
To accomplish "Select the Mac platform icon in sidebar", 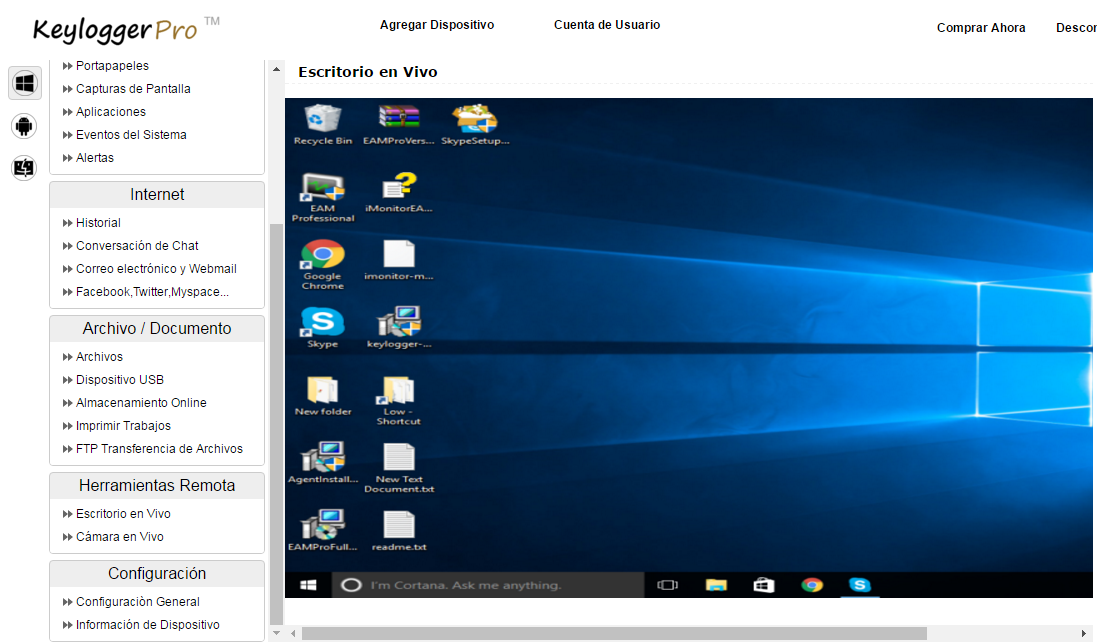I will (x=24, y=168).
